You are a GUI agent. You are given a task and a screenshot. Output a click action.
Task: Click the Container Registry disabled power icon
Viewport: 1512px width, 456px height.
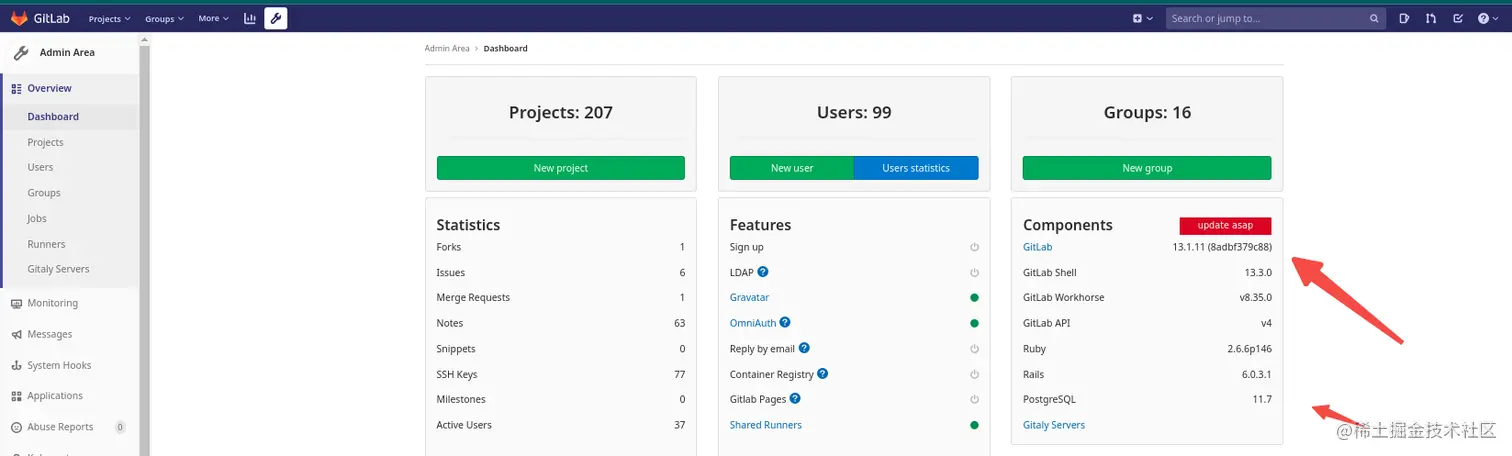(x=974, y=374)
